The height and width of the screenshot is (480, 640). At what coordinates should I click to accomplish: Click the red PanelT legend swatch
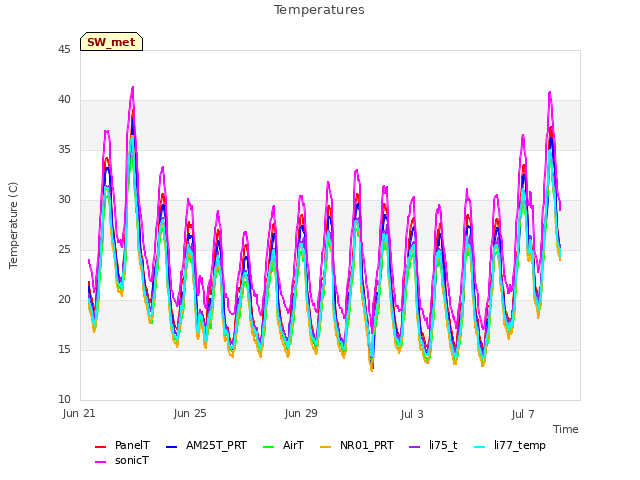tap(100, 447)
